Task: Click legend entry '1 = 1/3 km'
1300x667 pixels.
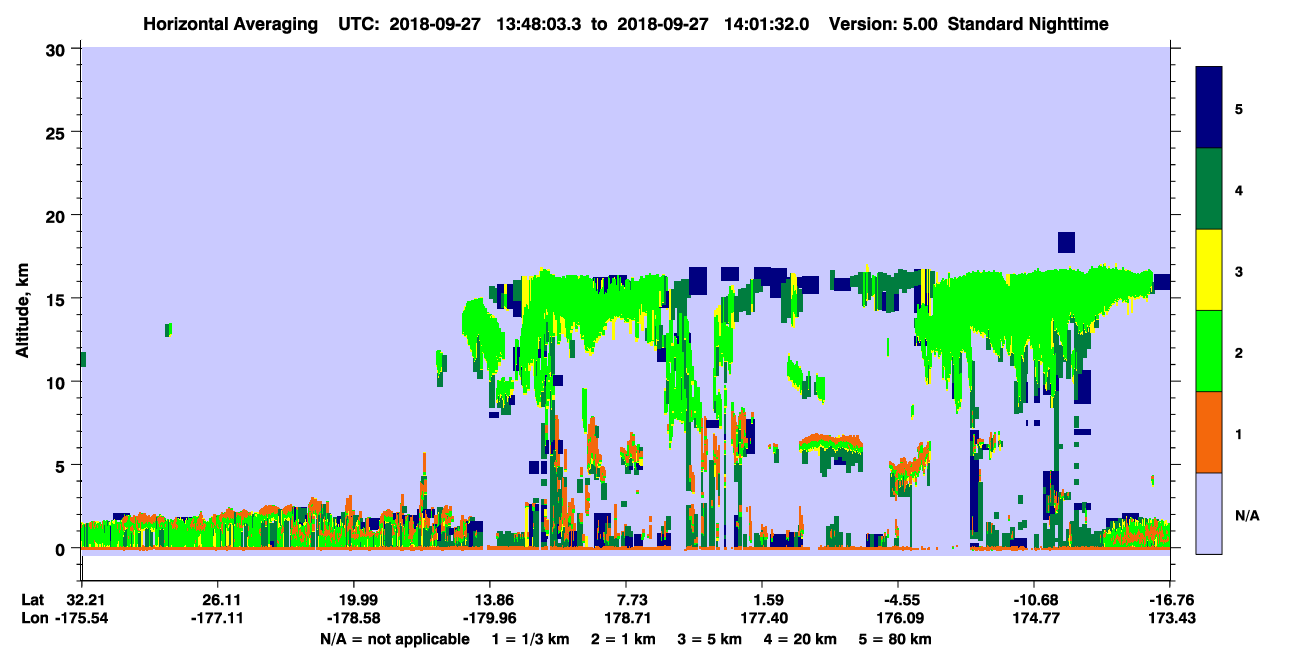Action: (x=530, y=639)
